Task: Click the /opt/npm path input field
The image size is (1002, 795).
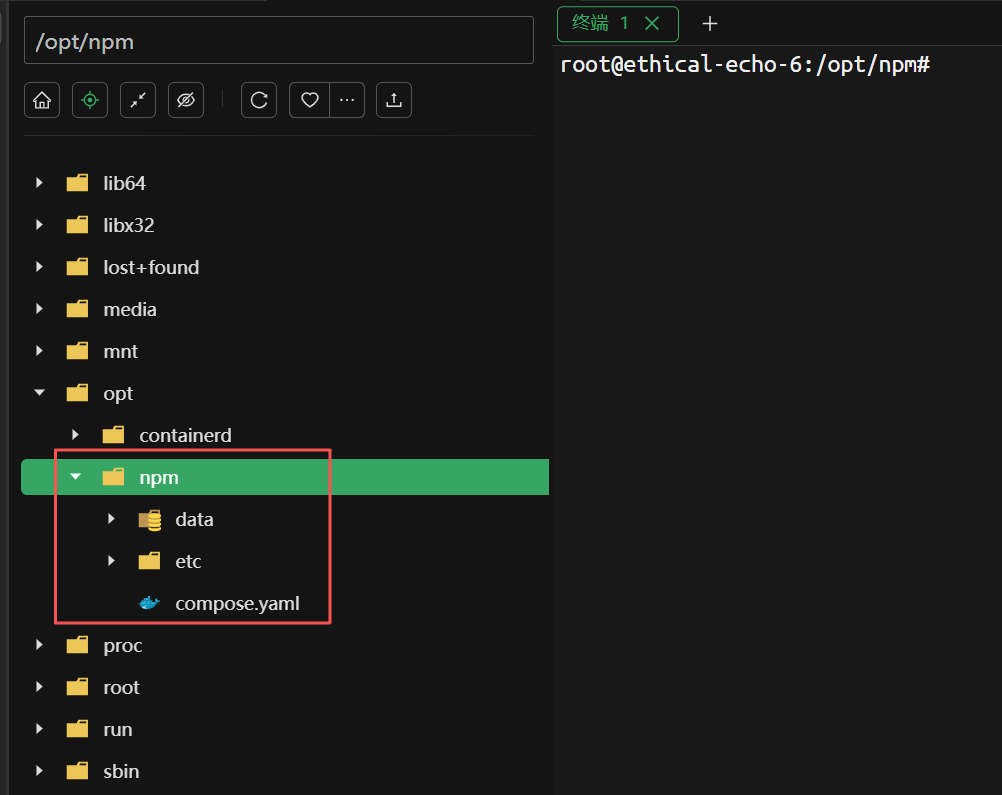Action: [278, 42]
